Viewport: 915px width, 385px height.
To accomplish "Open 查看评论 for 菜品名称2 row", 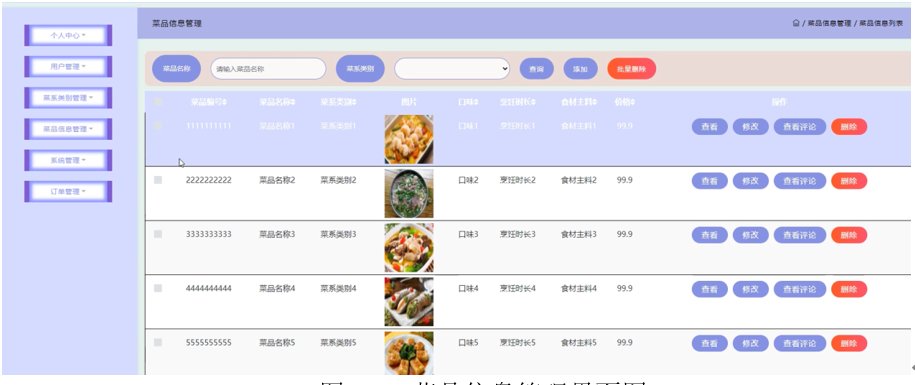I will tap(799, 181).
